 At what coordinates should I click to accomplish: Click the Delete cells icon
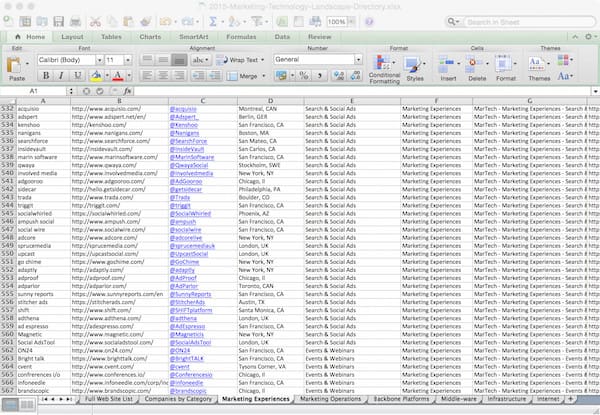pos(476,65)
